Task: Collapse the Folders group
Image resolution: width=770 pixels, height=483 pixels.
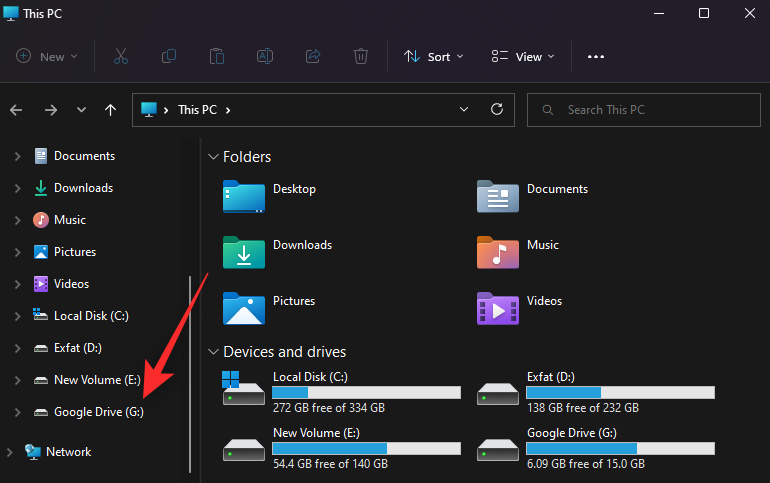Action: pos(213,157)
